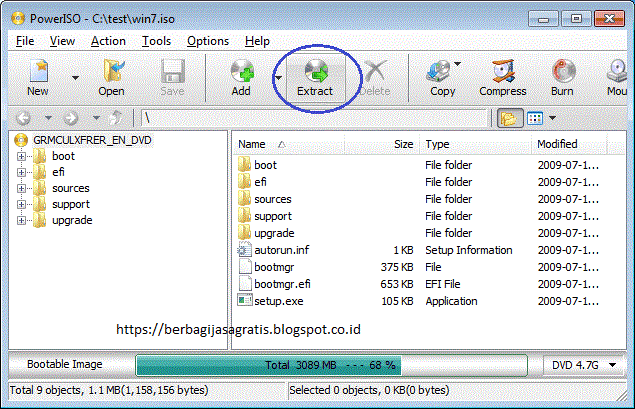
Task: Select autorun.inf in file list
Action: 282,250
